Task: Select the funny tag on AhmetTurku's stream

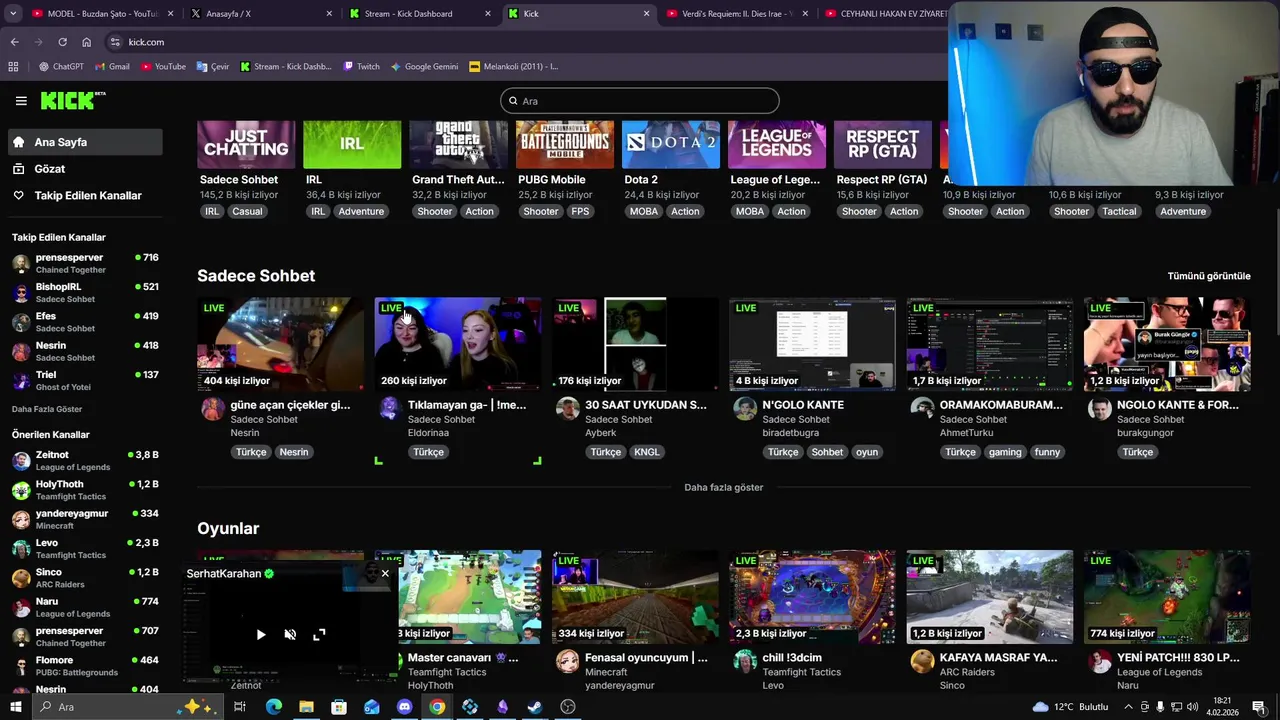Action: click(x=1047, y=452)
